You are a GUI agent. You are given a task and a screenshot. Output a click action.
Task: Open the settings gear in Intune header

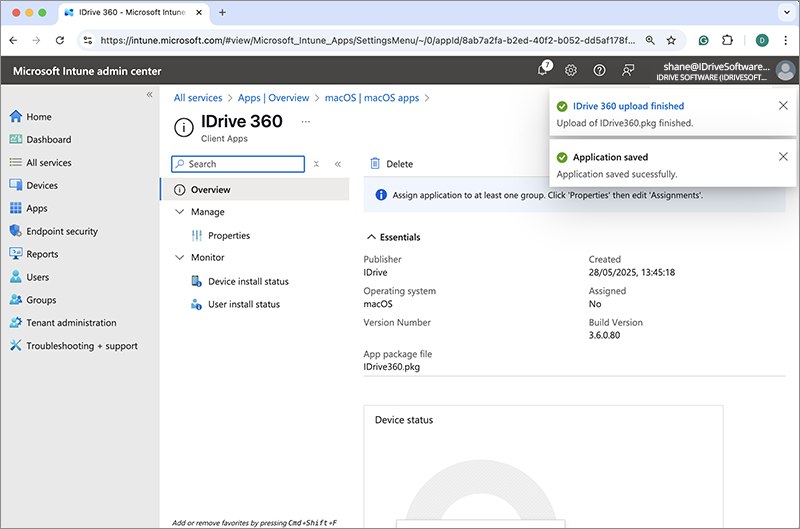coord(570,70)
